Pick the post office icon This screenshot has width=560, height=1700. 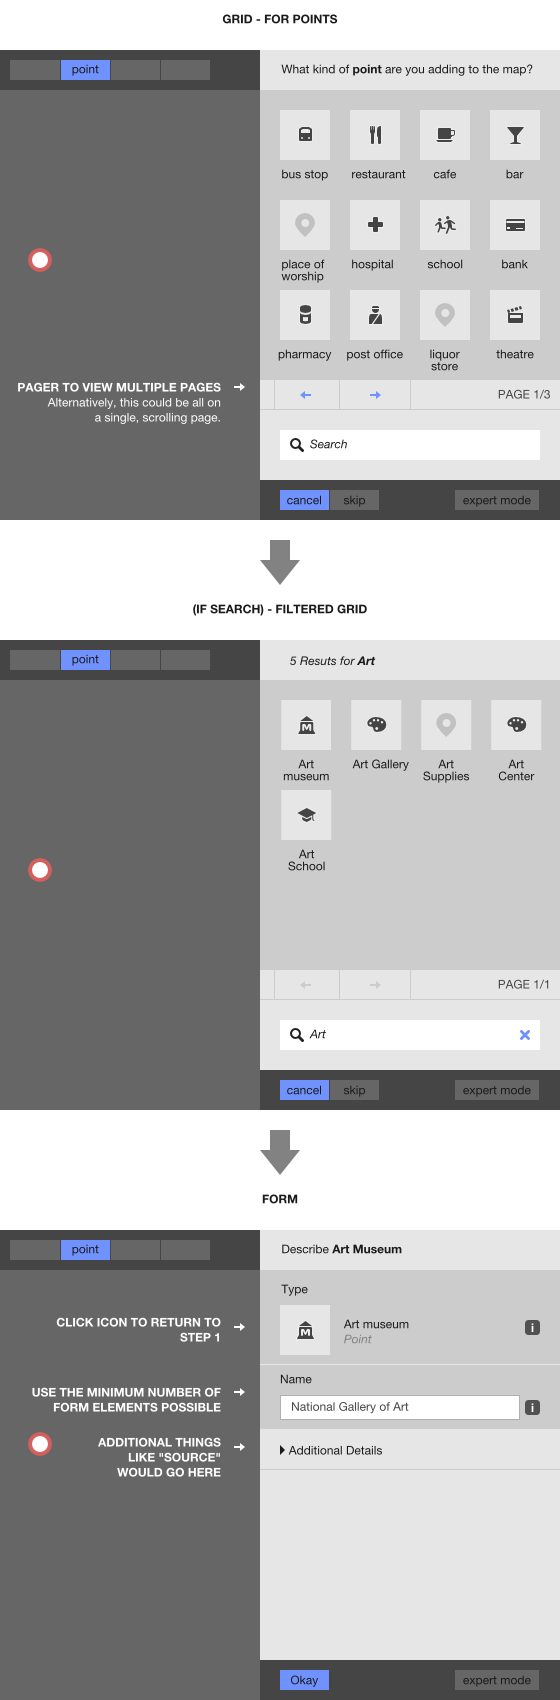[375, 315]
